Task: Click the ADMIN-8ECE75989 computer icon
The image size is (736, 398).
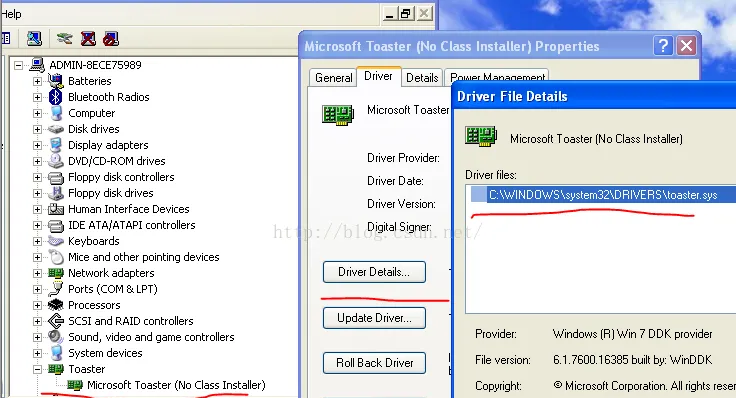Action: coord(37,65)
